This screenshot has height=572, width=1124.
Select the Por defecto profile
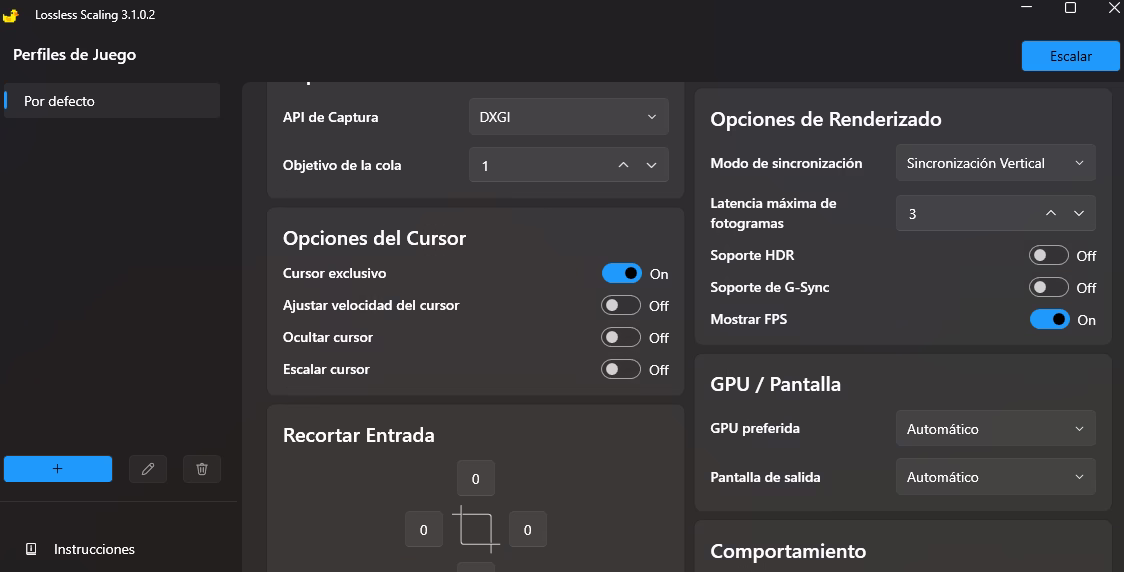[x=112, y=101]
